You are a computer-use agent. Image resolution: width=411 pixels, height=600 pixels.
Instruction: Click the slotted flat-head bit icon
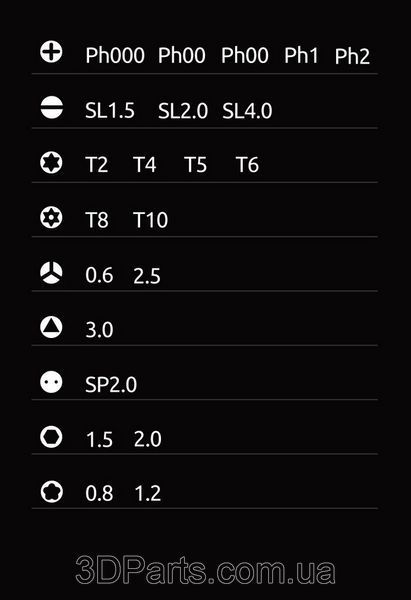click(51, 107)
